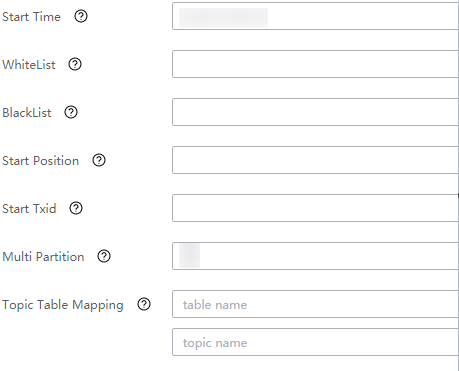Focus the Start Time input box
The height and width of the screenshot is (371, 459).
coord(315,16)
